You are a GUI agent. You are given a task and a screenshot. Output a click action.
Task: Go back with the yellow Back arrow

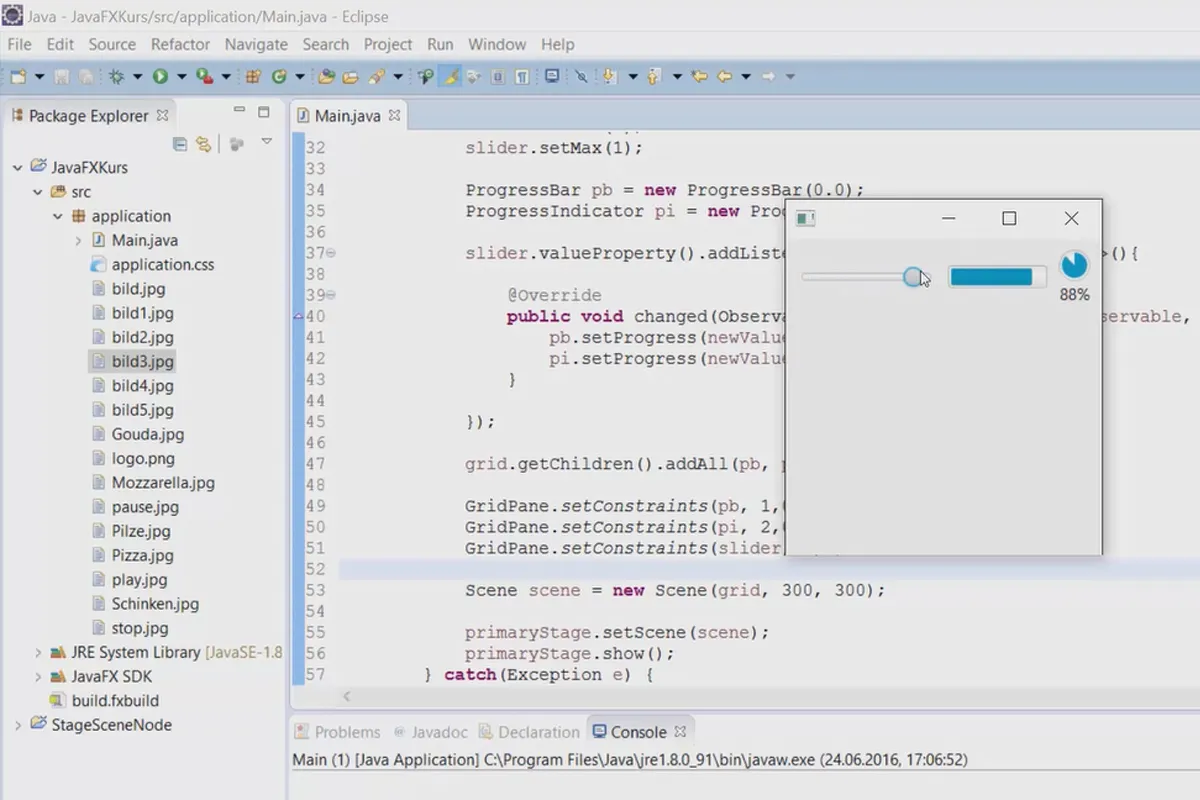click(724, 76)
